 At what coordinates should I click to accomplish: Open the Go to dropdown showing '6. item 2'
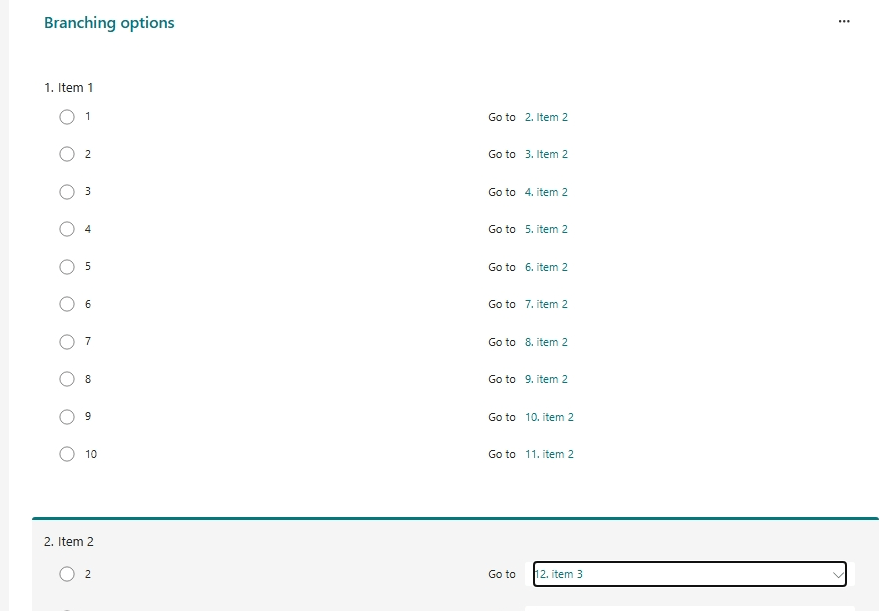(x=545, y=266)
